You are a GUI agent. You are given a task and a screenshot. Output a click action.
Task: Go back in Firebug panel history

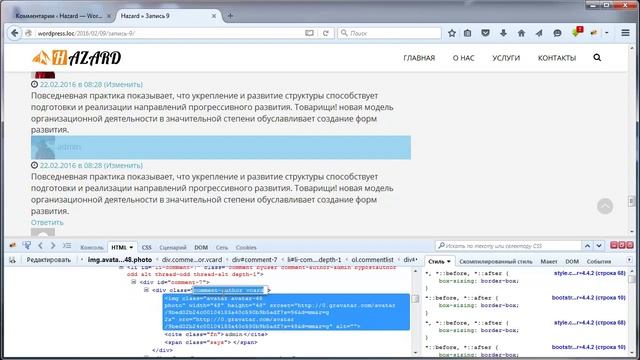coord(40,246)
